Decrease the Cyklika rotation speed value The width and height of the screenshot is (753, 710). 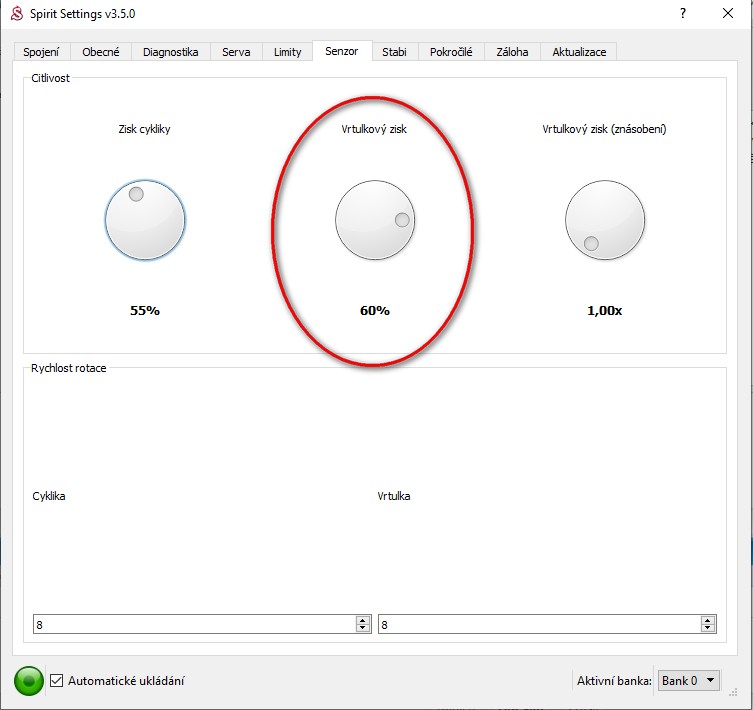(x=362, y=628)
